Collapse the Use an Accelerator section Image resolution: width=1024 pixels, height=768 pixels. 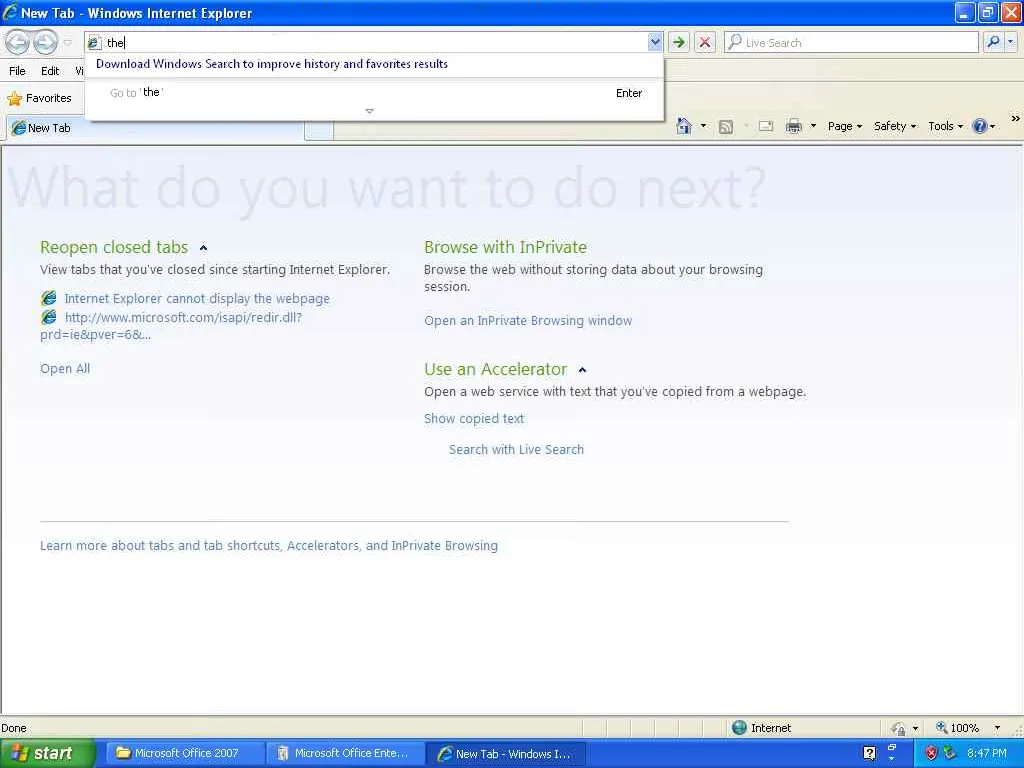(583, 370)
